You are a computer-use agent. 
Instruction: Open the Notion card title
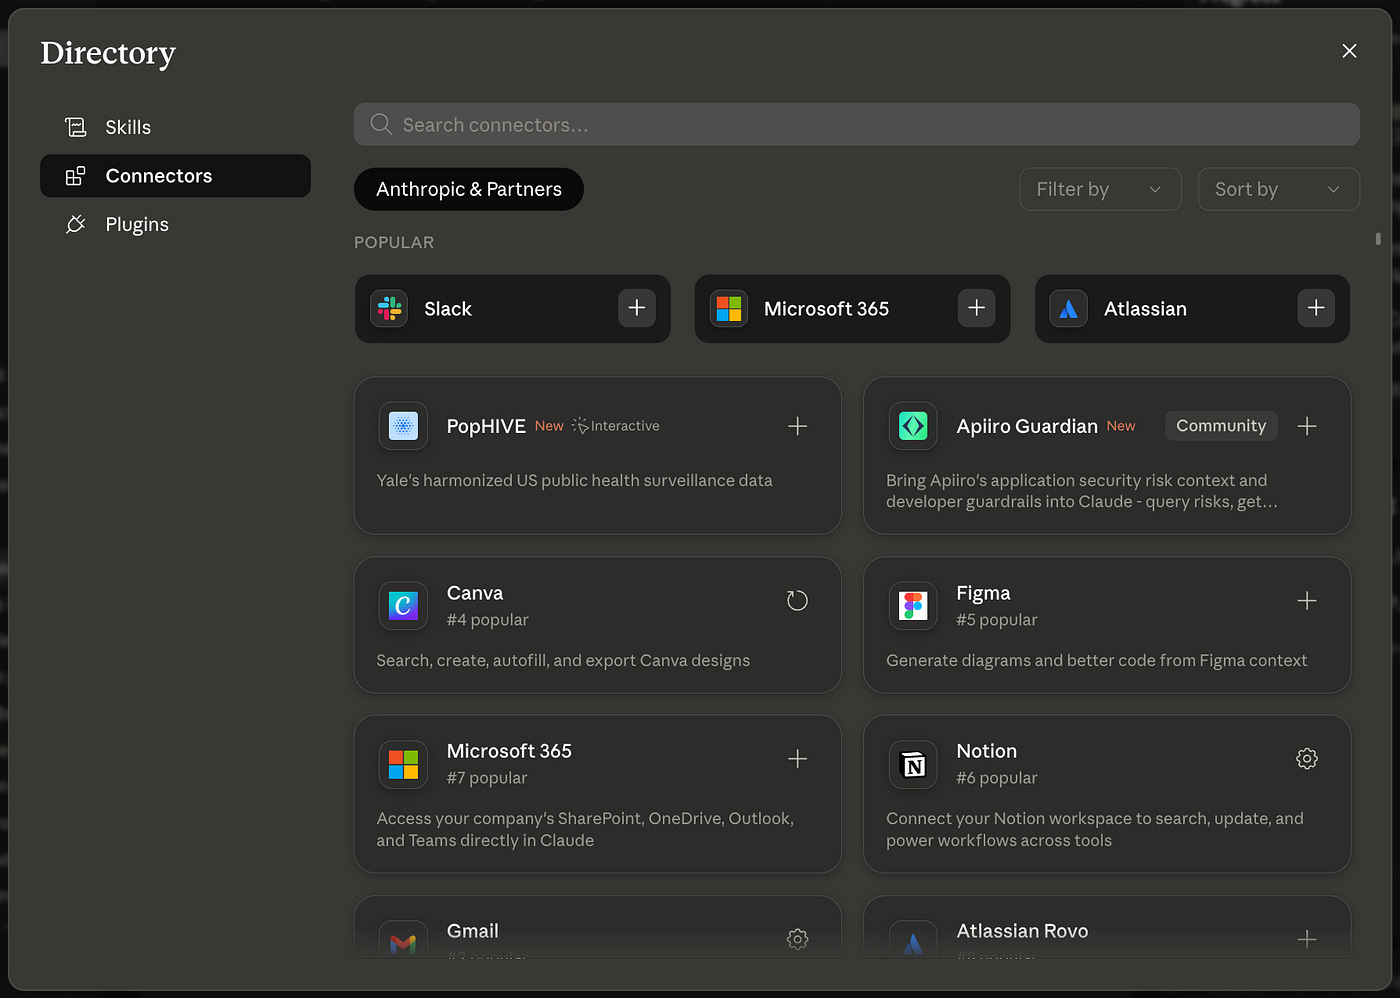tap(986, 751)
